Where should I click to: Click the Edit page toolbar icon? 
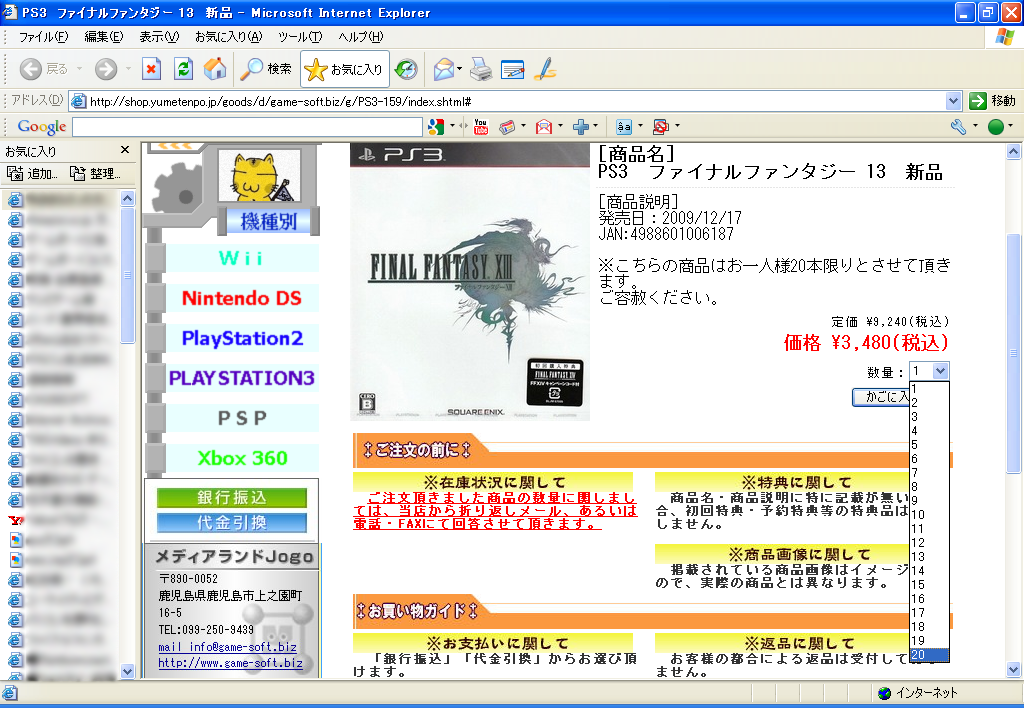(x=513, y=69)
